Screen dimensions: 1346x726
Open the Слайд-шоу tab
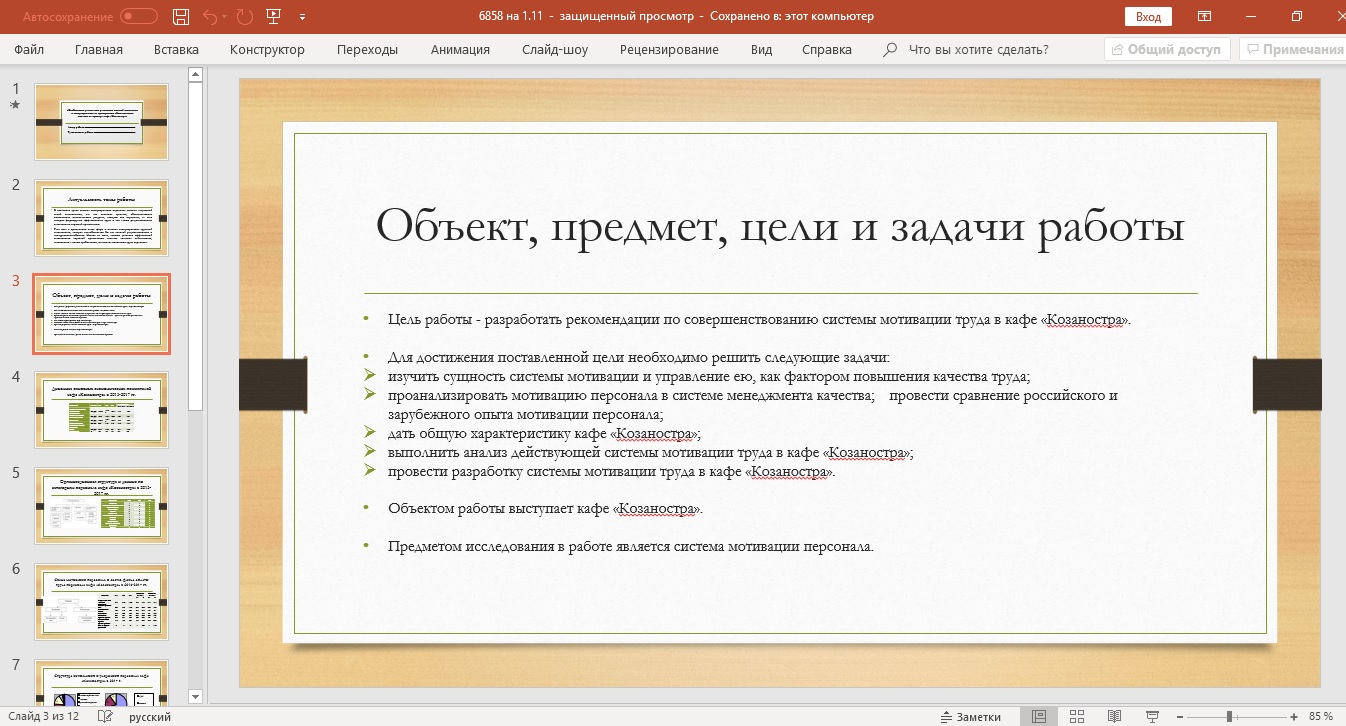tap(555, 49)
